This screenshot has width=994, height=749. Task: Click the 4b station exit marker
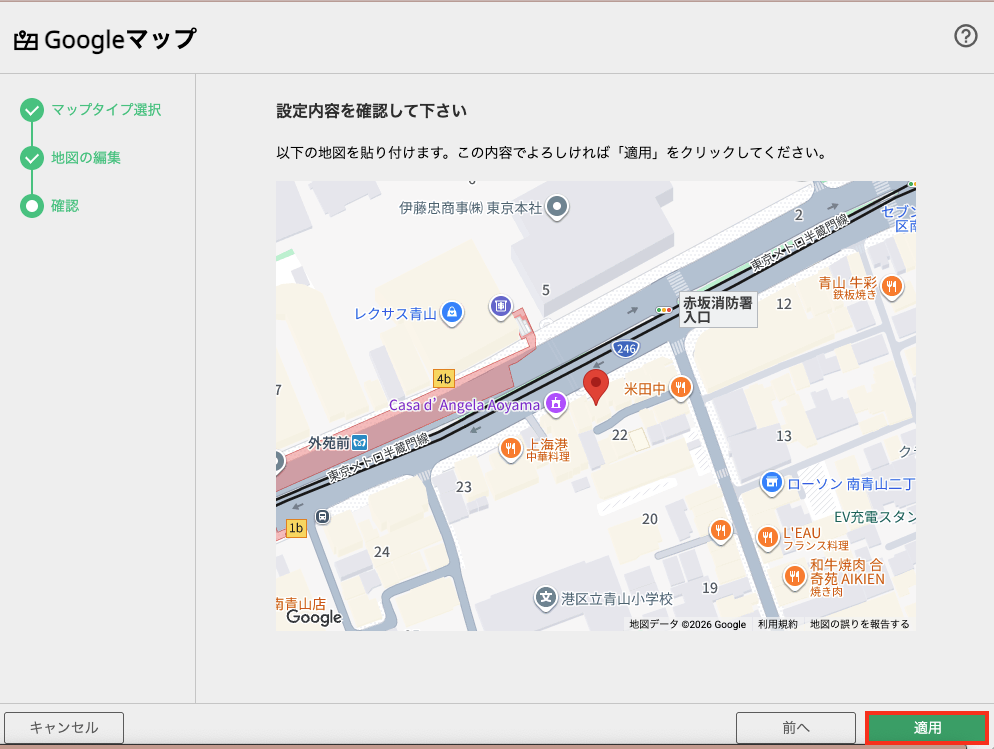tap(444, 378)
